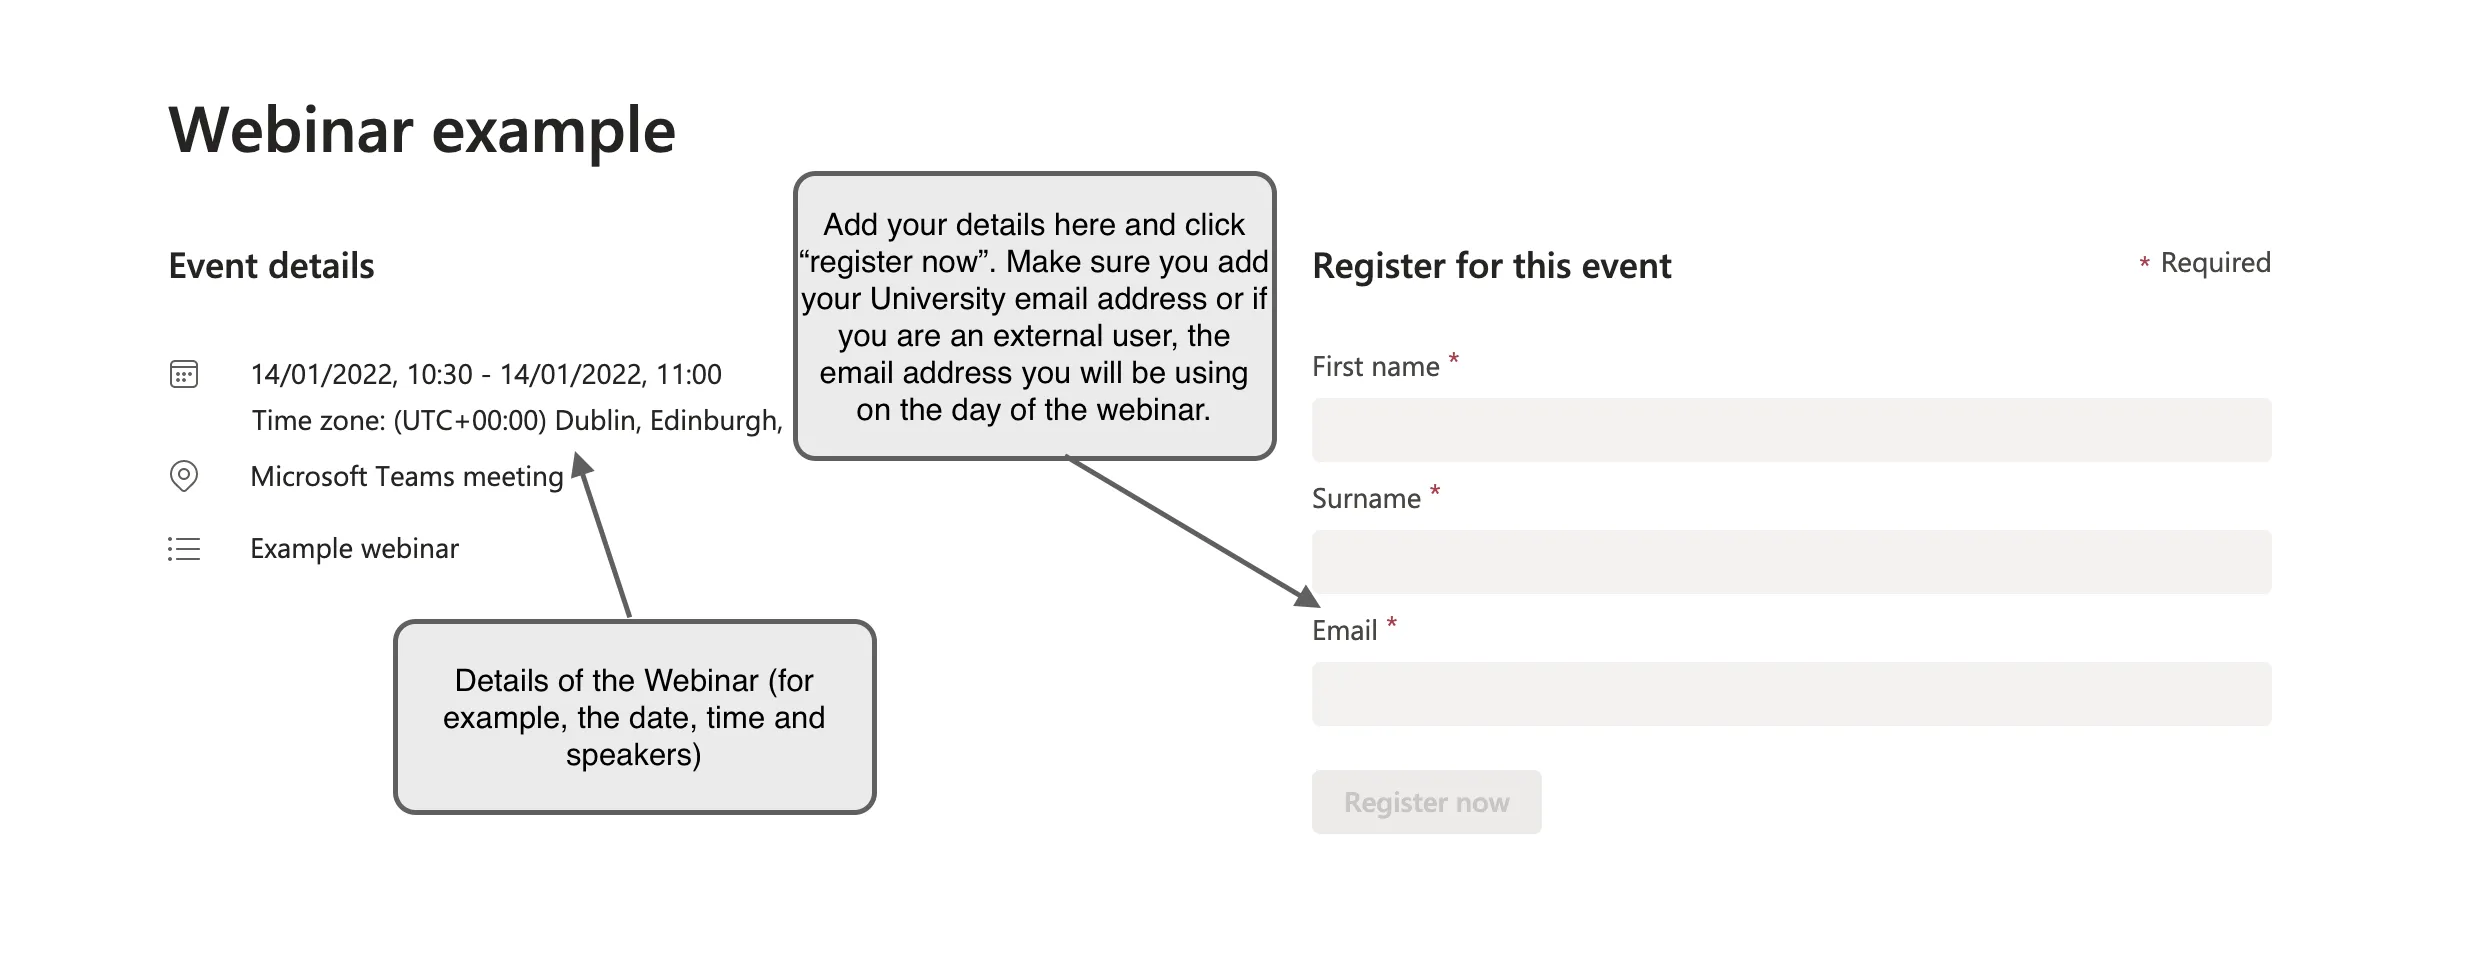The width and height of the screenshot is (2478, 954).
Task: Click the list icon next to Example webinar
Action: [x=184, y=549]
